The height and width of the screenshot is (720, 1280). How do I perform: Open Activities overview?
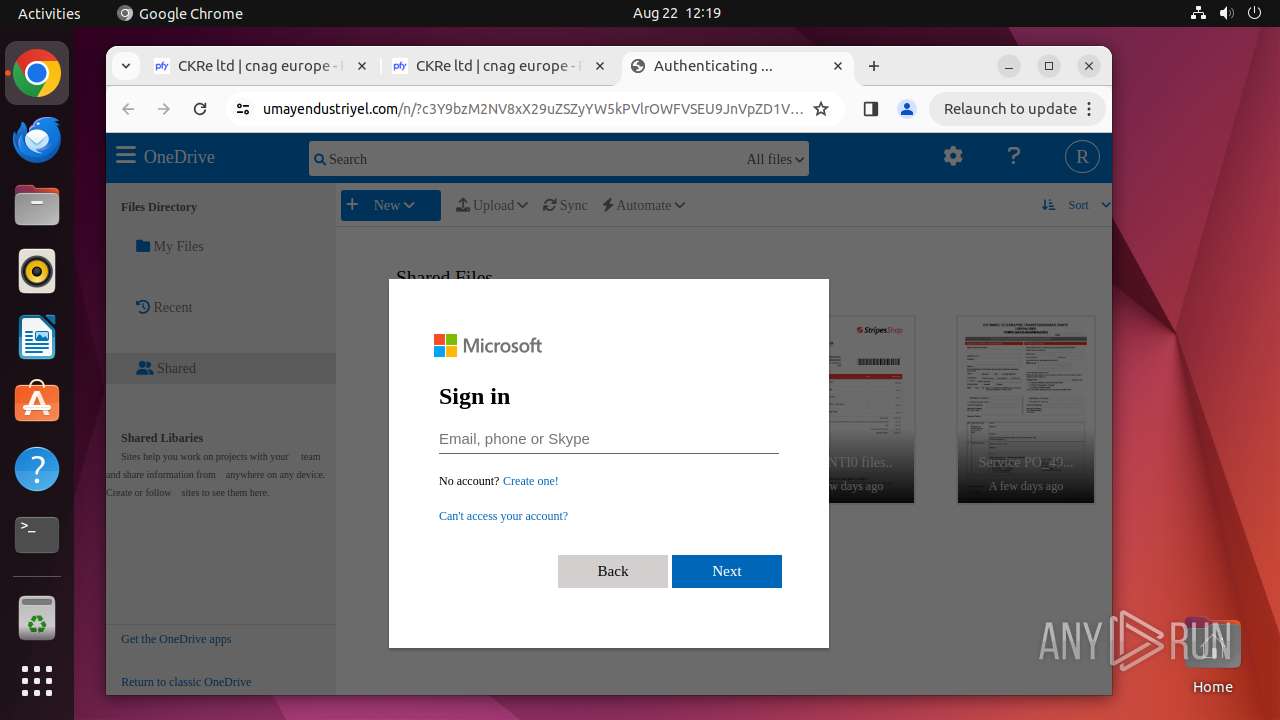49,13
